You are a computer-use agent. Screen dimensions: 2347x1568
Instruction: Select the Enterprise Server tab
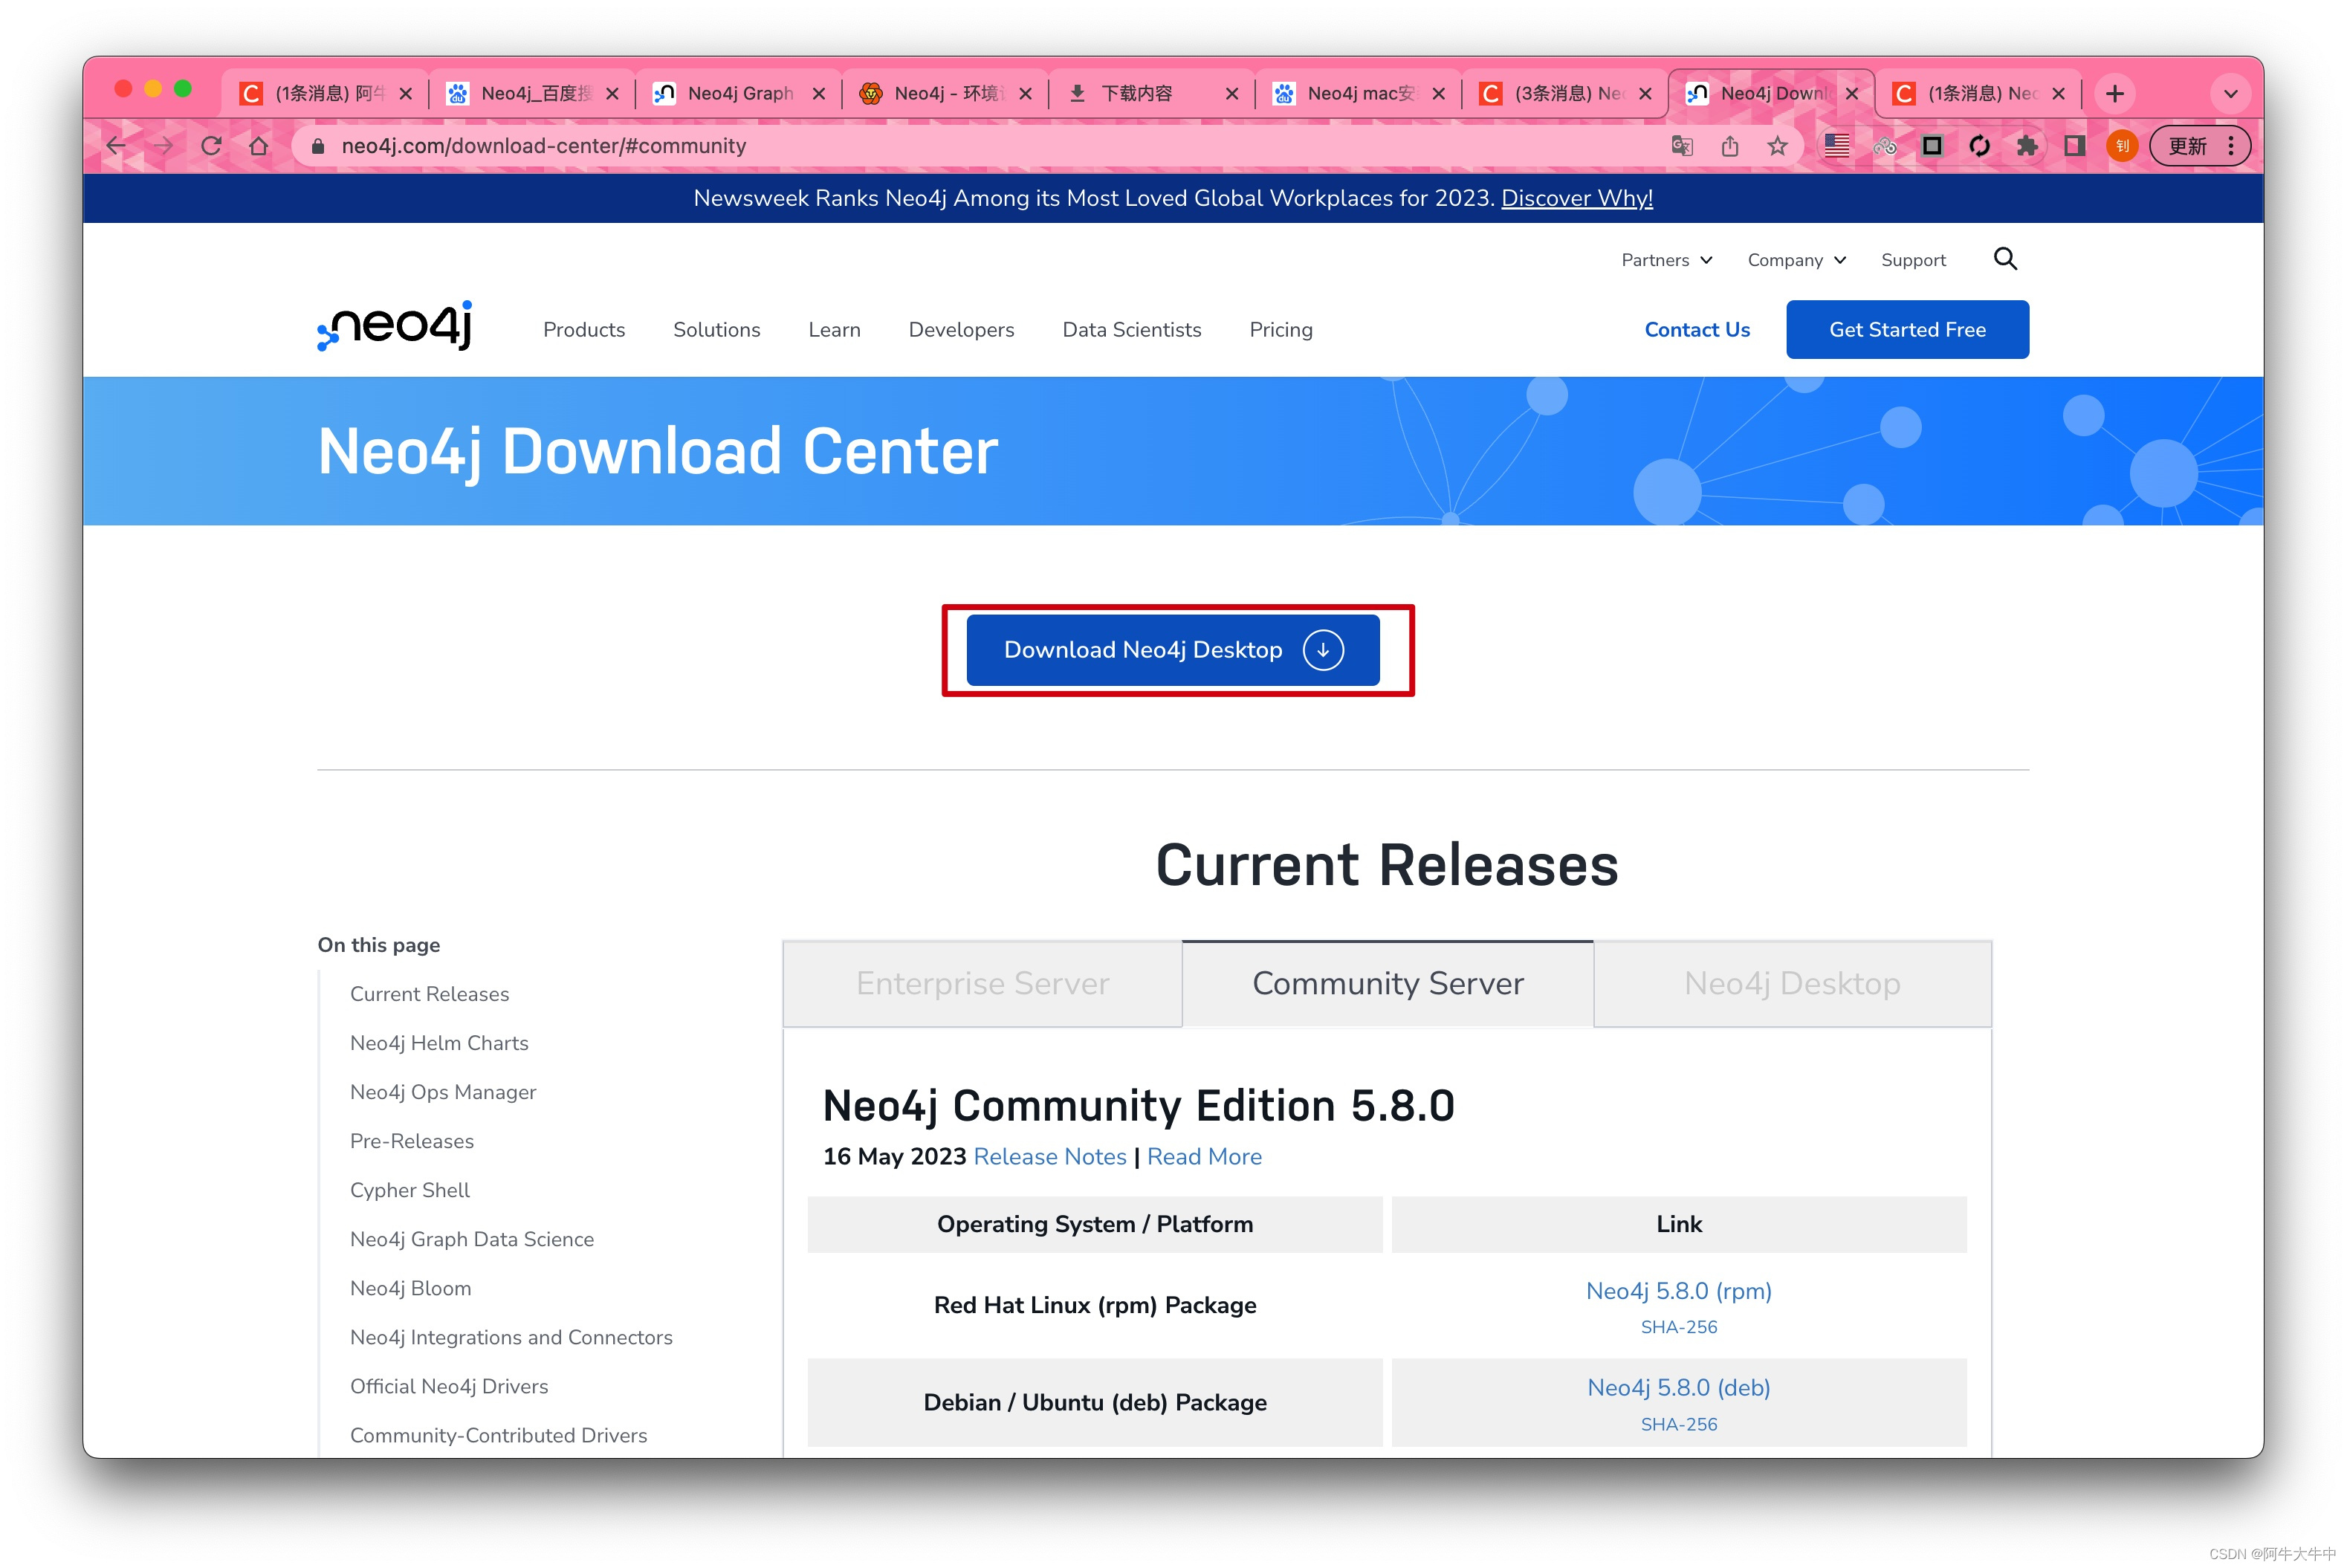pos(982,983)
